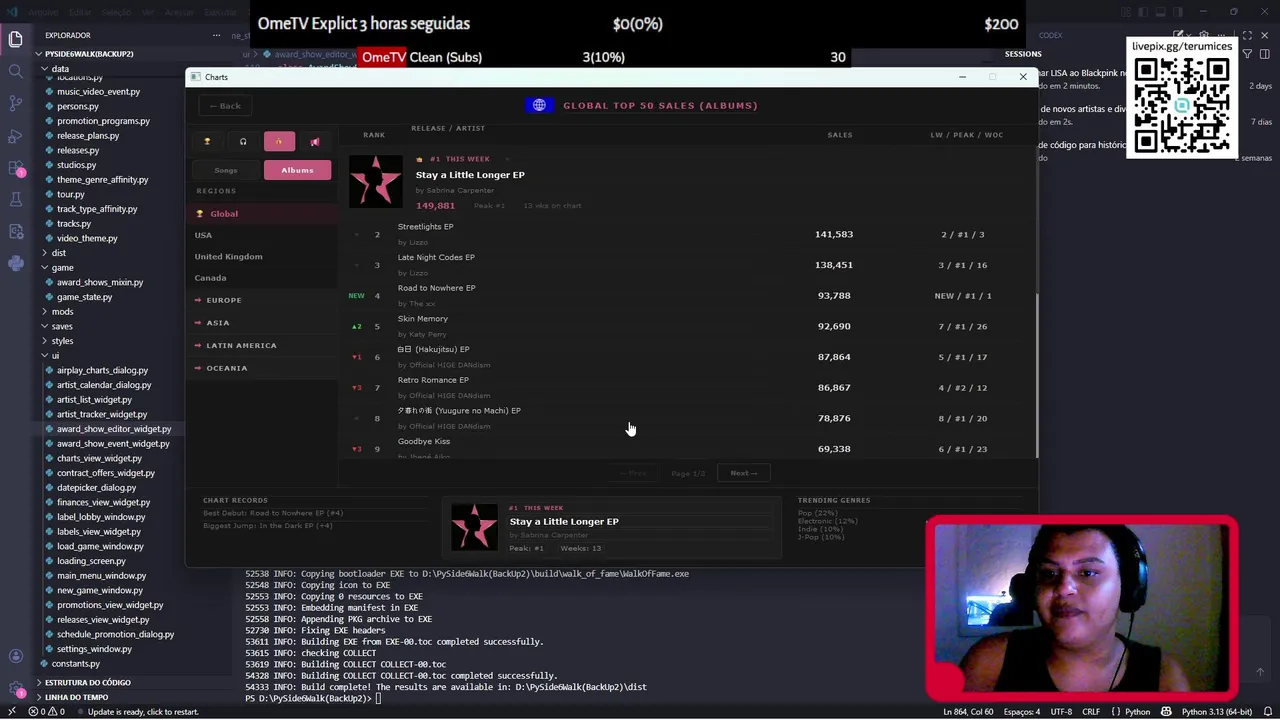1280x720 pixels.
Task: Open the Explorer panel more actions ellipsis
Action: 216,35
